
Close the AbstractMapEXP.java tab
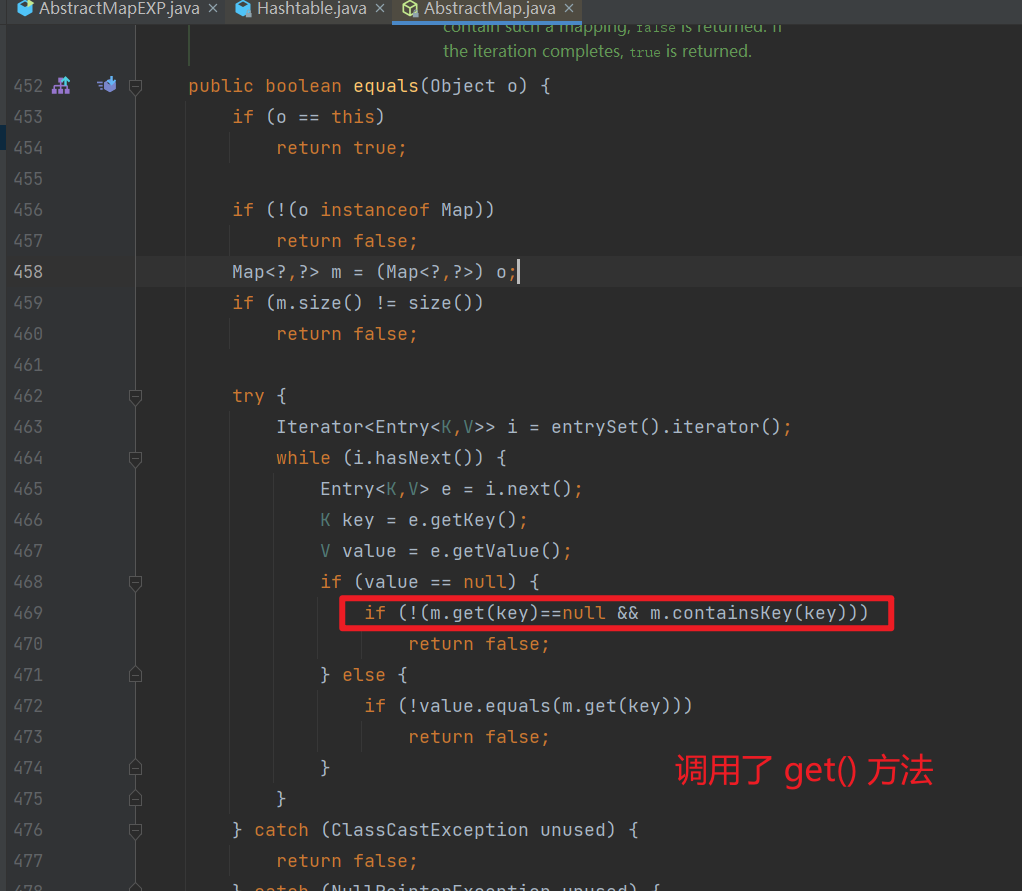click(x=211, y=9)
